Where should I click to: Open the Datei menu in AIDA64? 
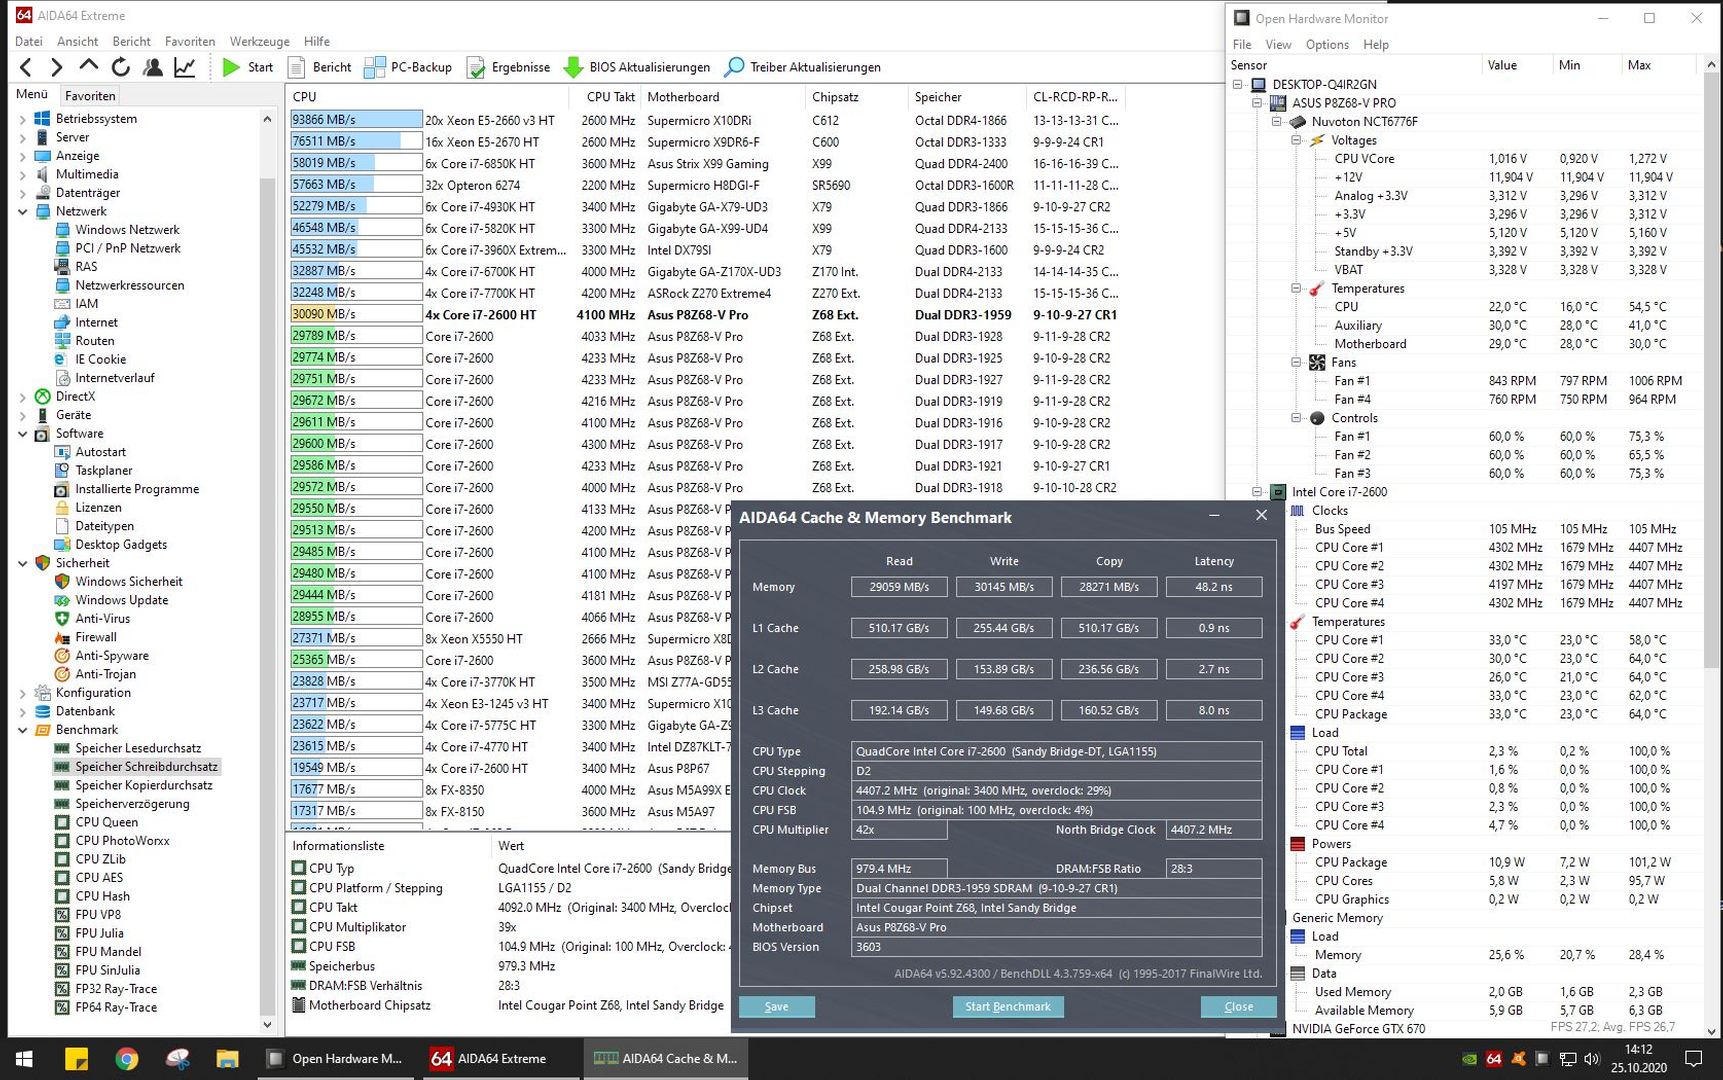29,41
